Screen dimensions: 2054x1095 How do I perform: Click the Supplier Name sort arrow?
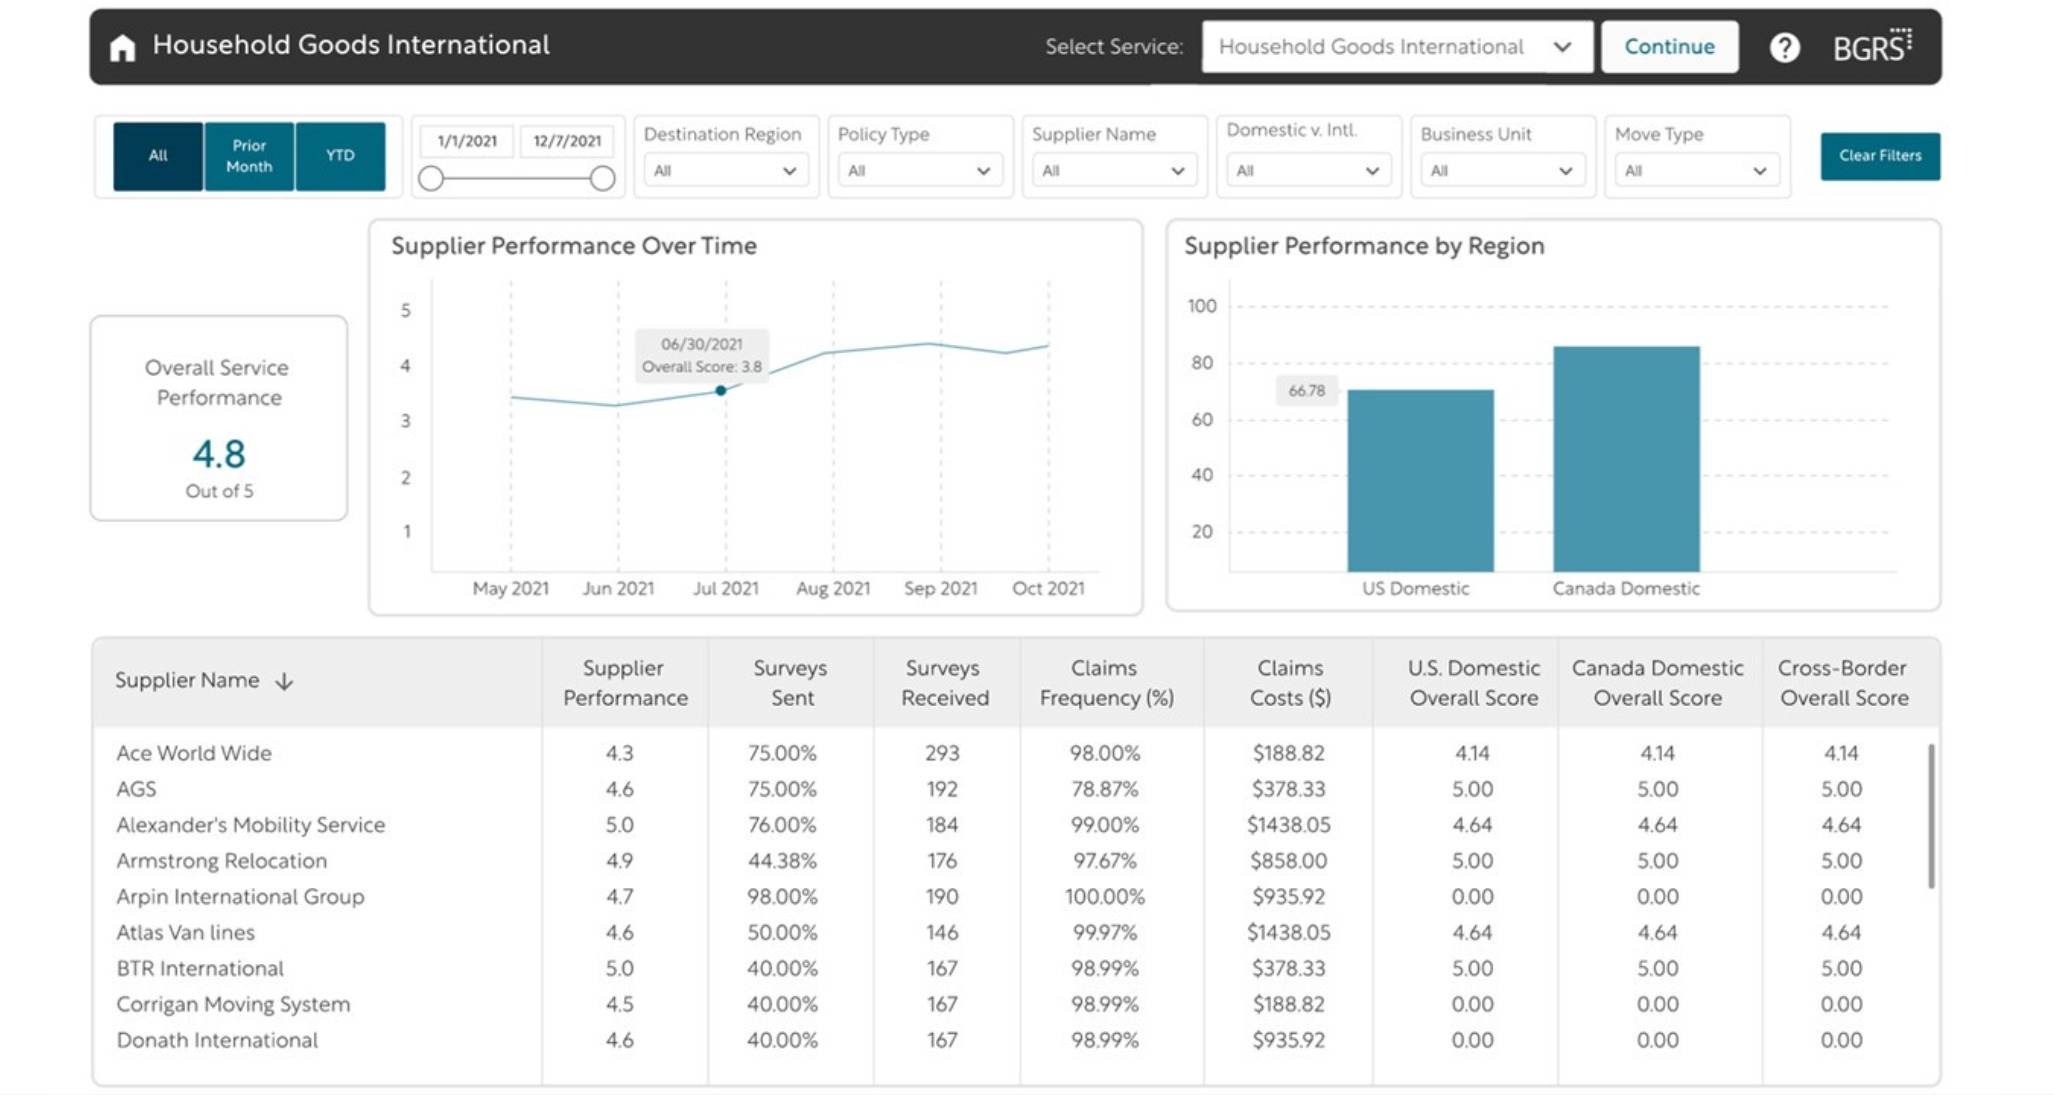285,682
